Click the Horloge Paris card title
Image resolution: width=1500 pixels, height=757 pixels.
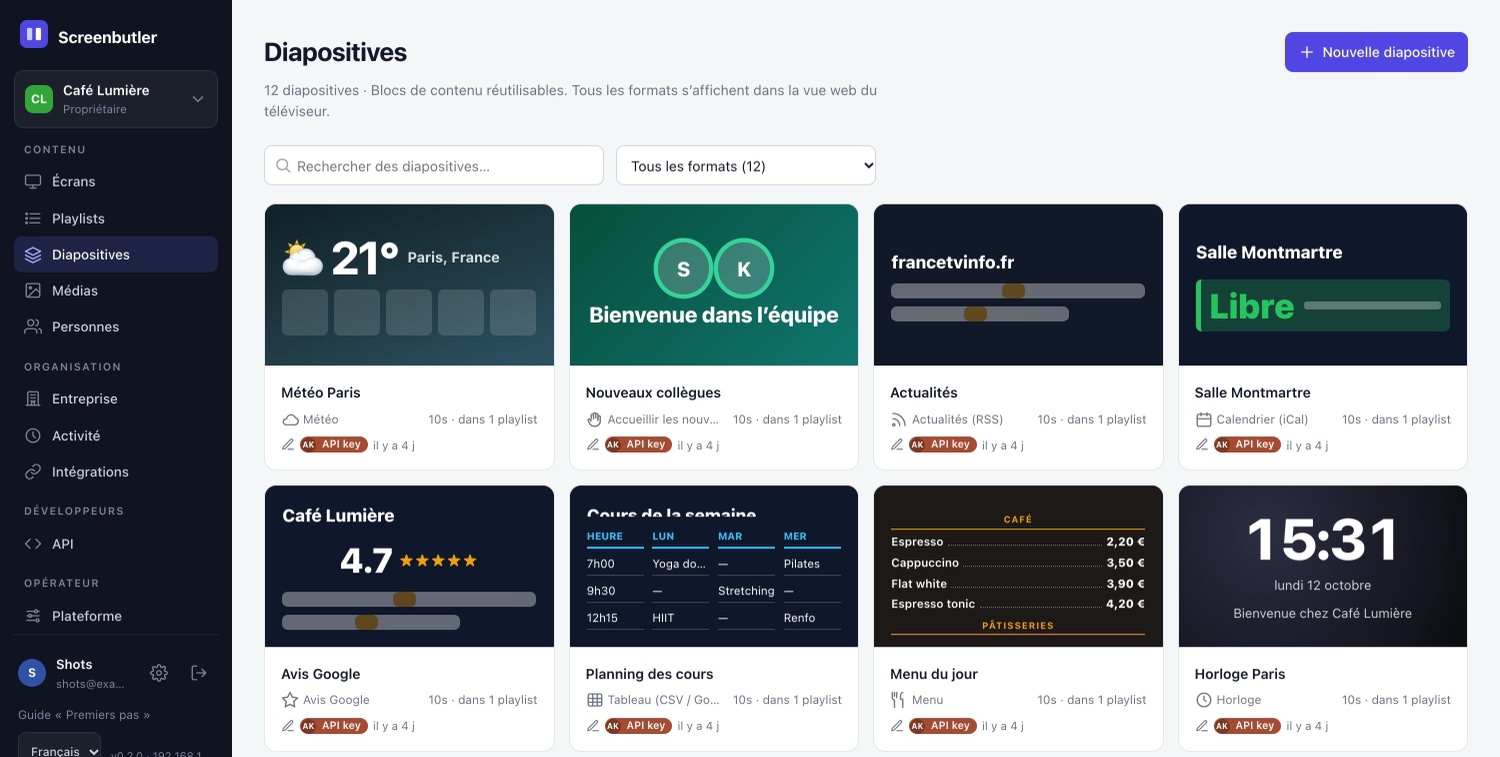click(1240, 674)
